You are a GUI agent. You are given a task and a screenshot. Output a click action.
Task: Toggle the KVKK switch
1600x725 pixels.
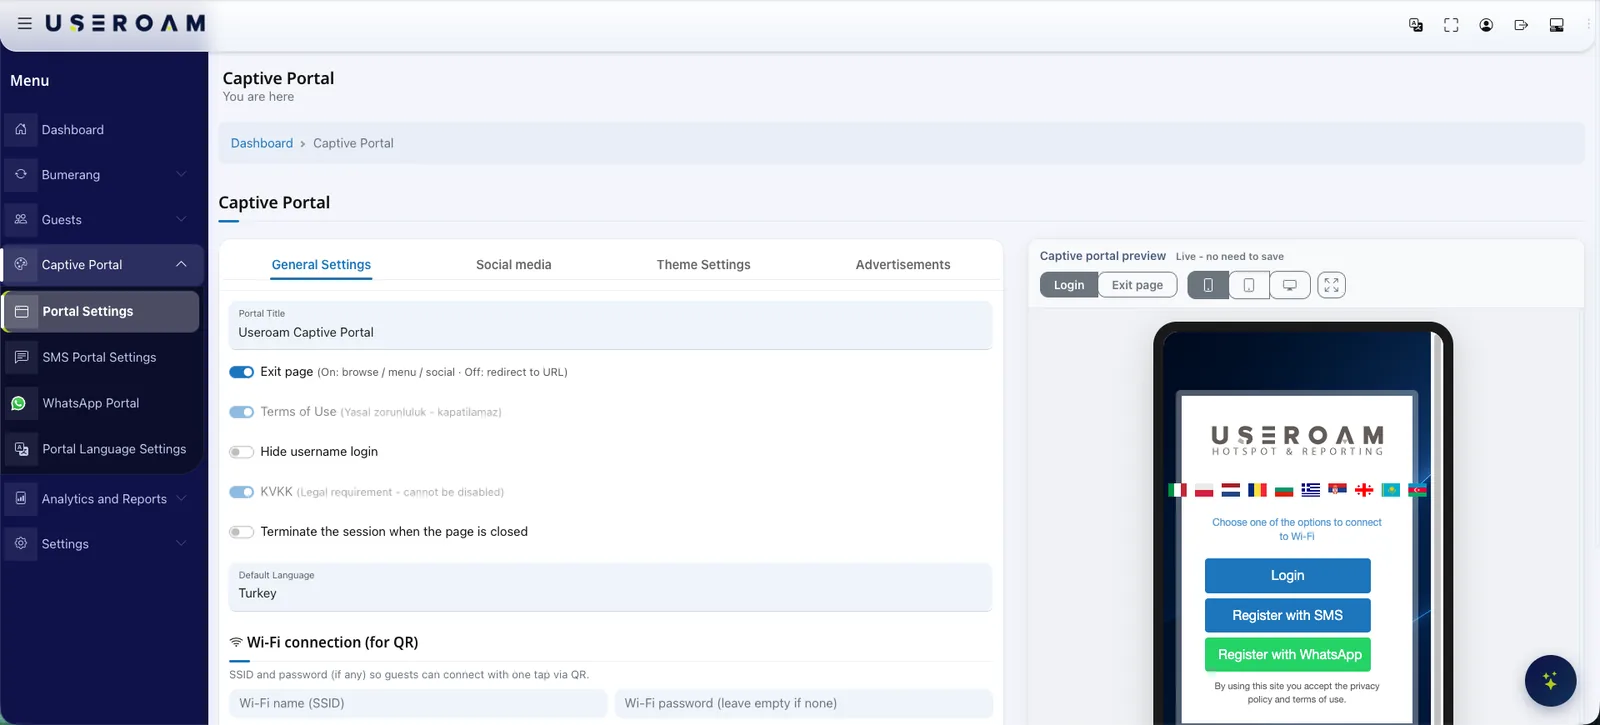click(x=241, y=492)
